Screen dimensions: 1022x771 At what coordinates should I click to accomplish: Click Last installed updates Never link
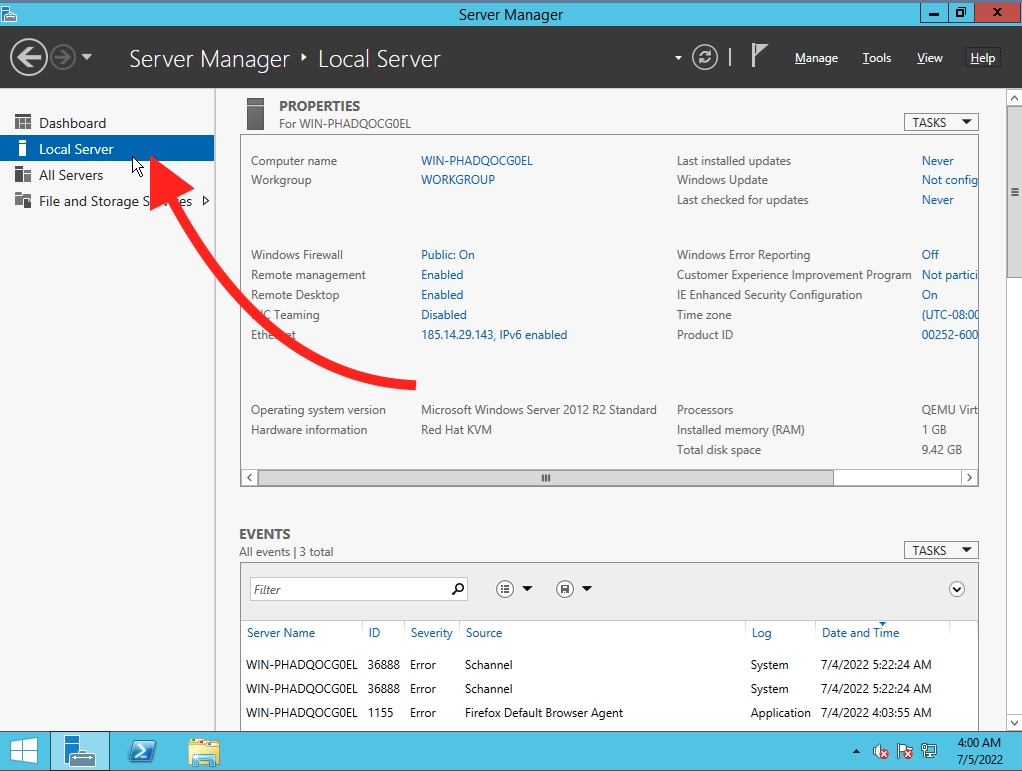point(937,160)
